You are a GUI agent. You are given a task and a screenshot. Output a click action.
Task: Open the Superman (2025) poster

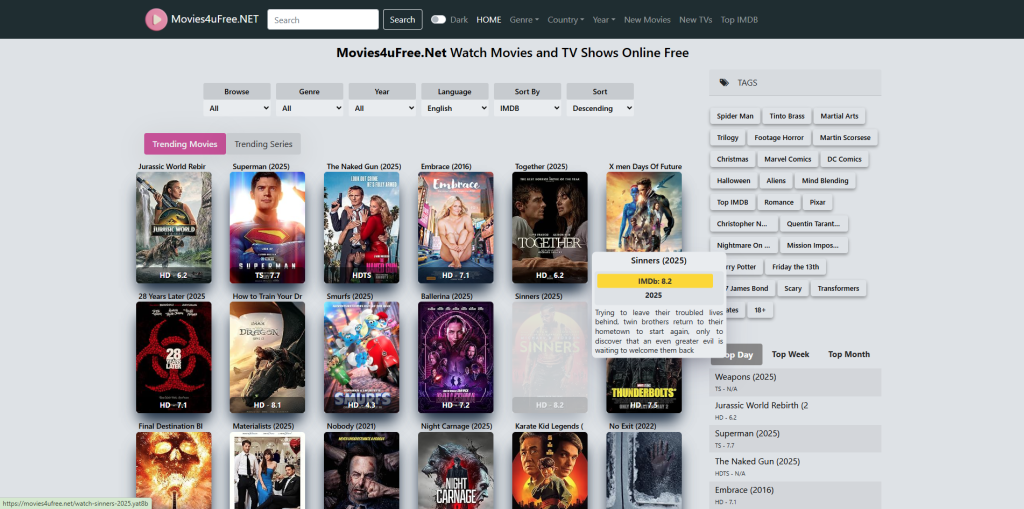267,227
